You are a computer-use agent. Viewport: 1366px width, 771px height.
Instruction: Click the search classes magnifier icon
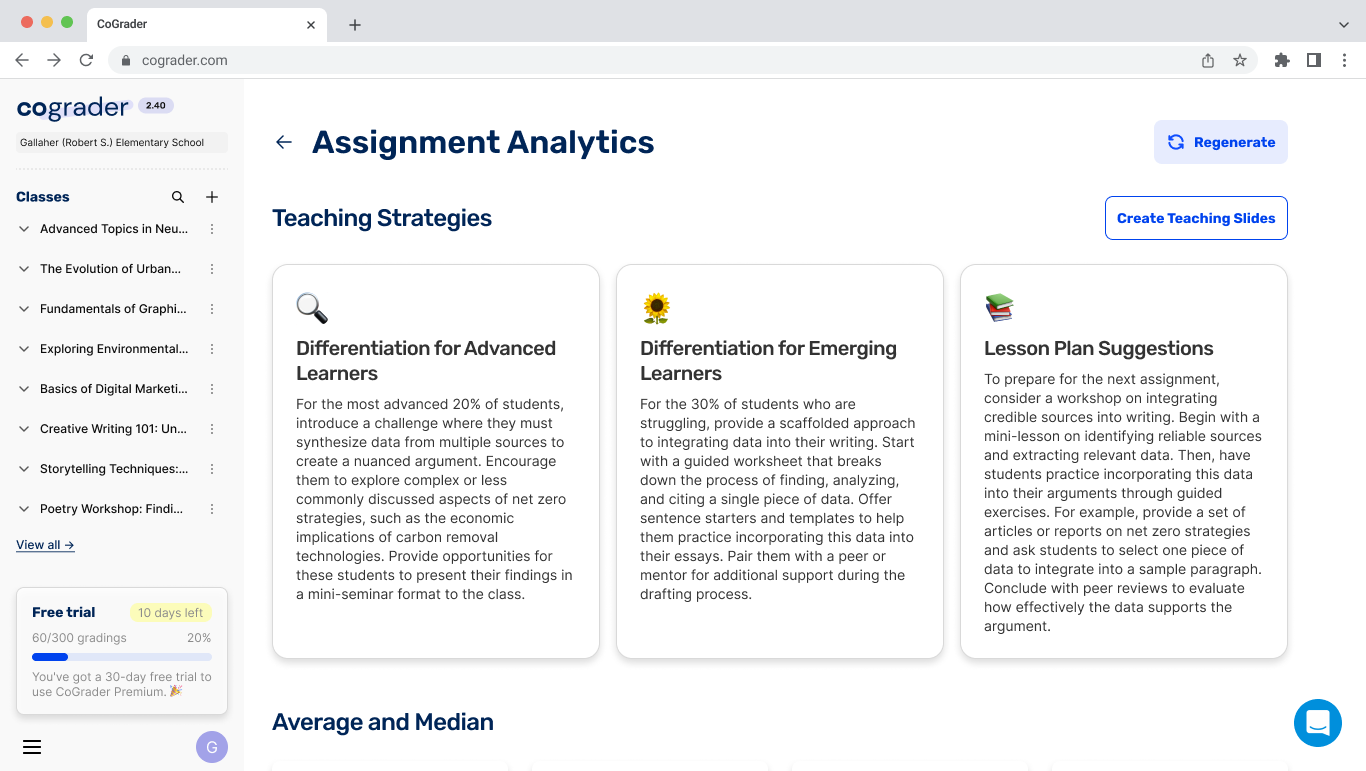click(178, 197)
